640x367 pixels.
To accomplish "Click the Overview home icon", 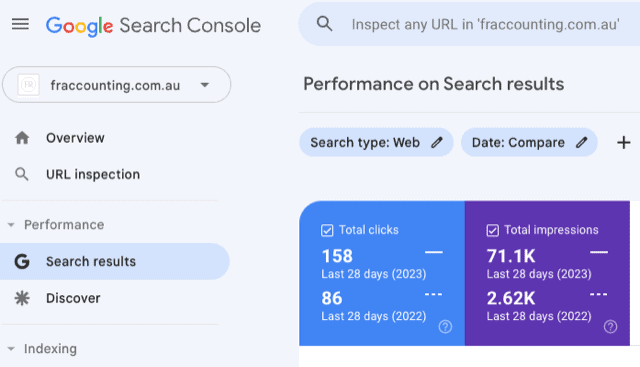I will (22, 138).
